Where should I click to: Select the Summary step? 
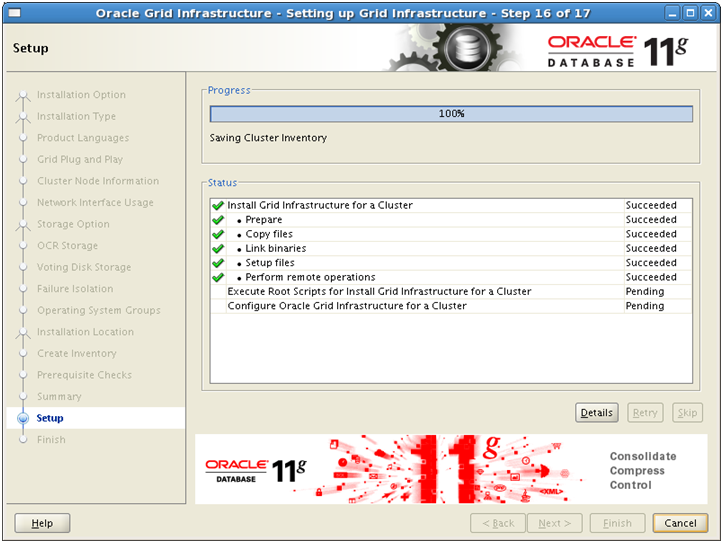(x=59, y=396)
